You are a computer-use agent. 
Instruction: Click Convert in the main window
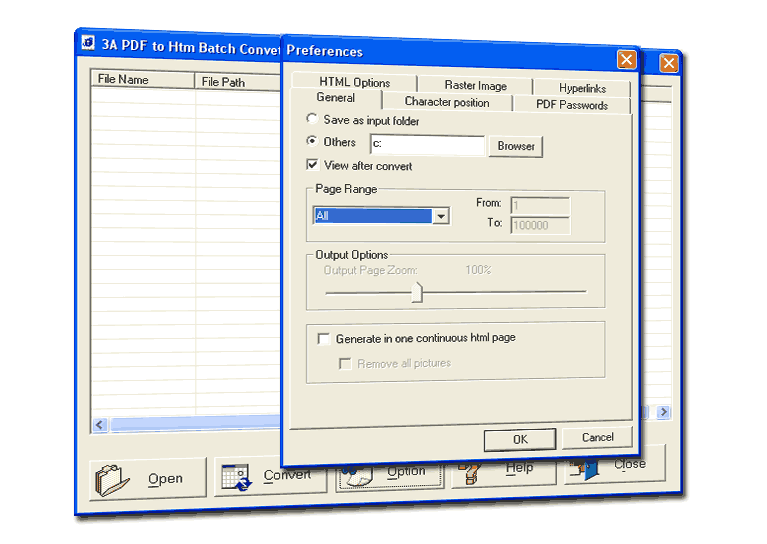click(271, 476)
